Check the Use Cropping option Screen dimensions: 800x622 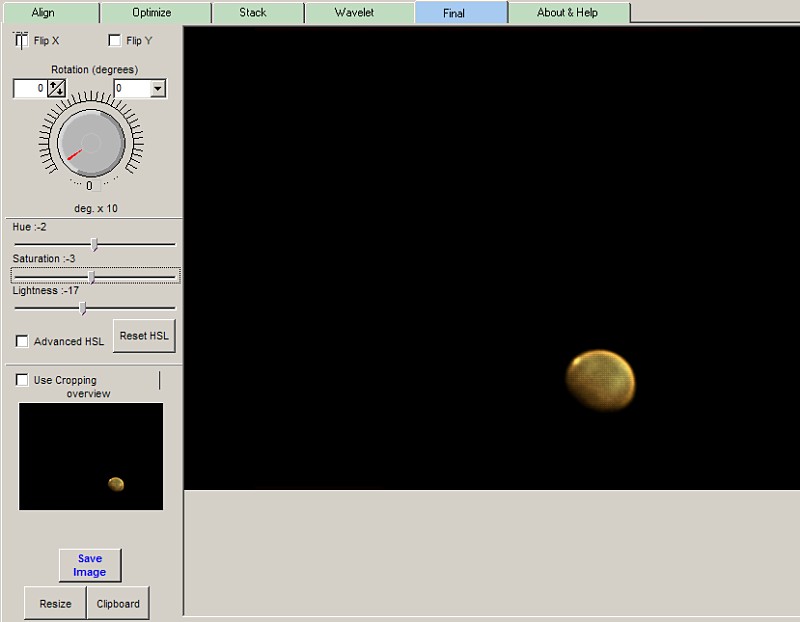(x=23, y=380)
